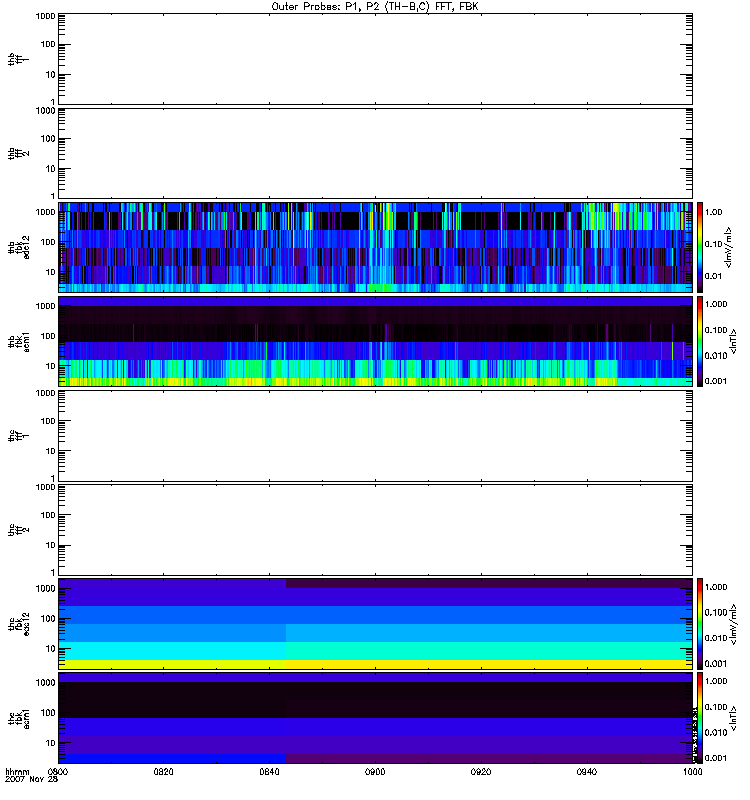Click the thc edc12 mV/m color bar
The height and width of the screenshot is (800, 750).
tap(701, 623)
